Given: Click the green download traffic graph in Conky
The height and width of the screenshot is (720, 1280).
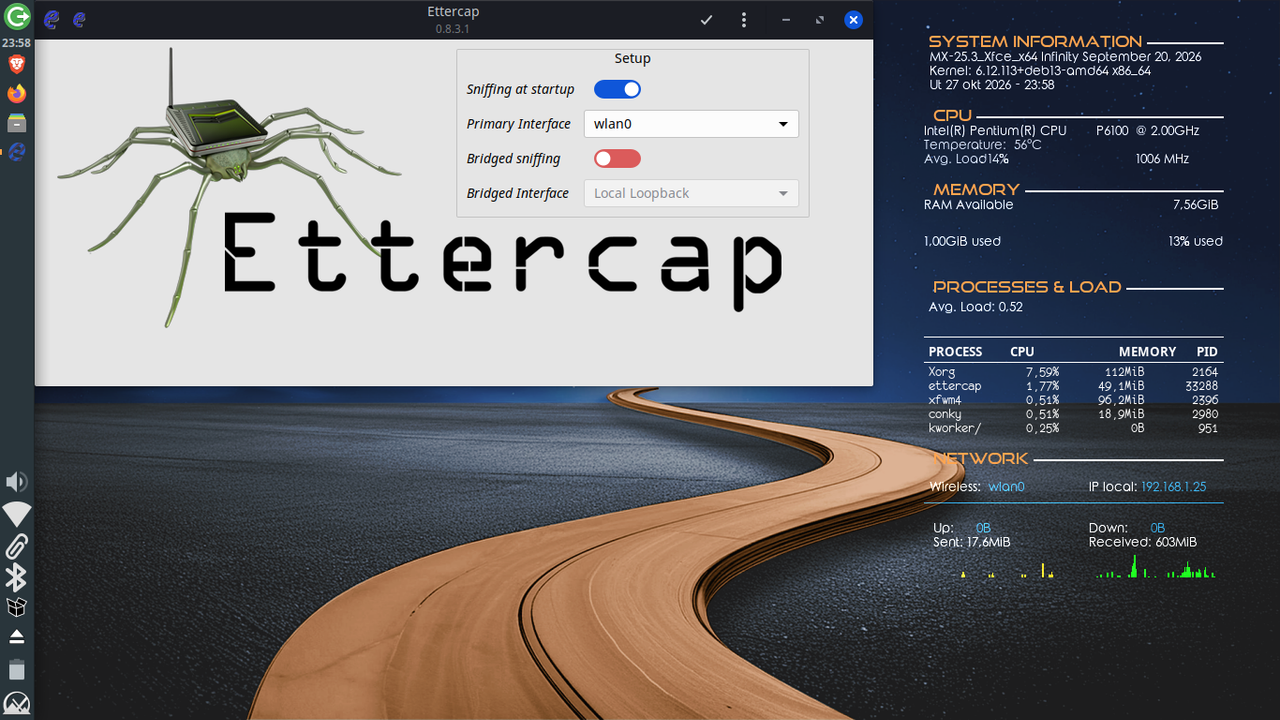Looking at the screenshot, I should pyautogui.click(x=1155, y=567).
